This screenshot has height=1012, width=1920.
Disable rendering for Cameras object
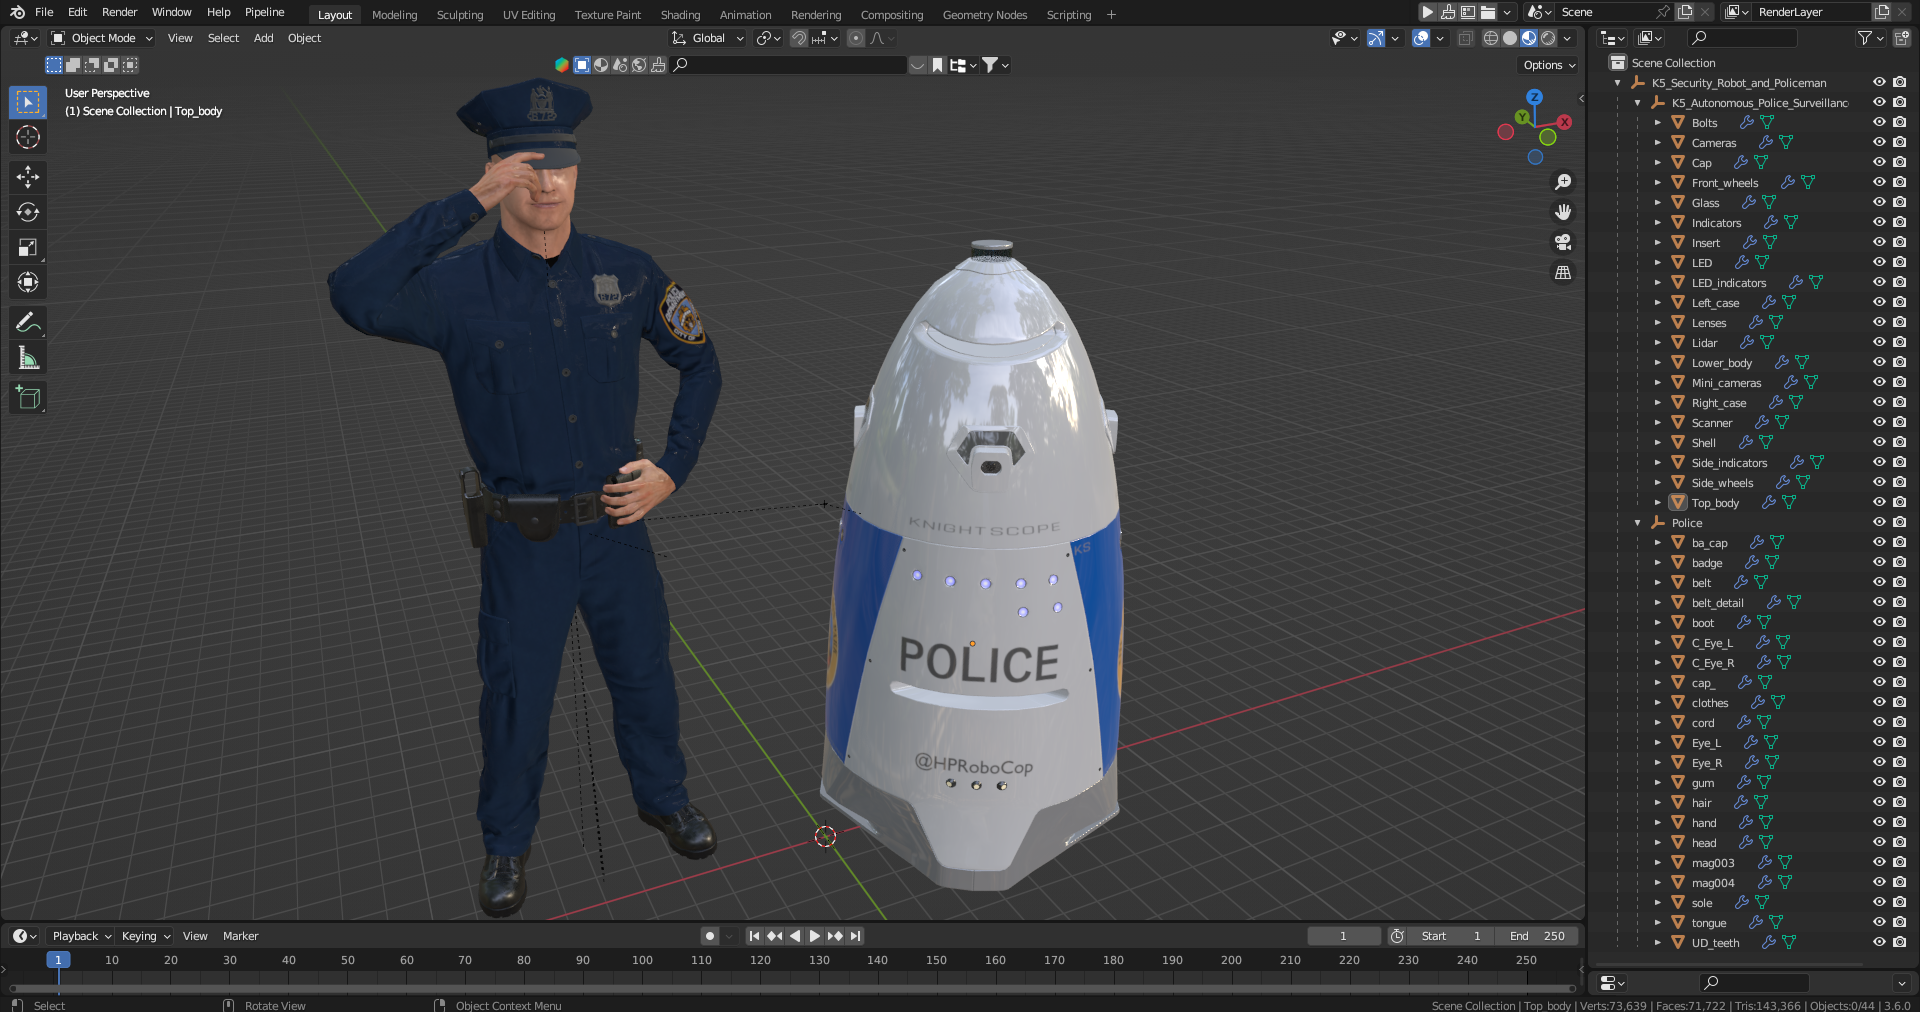point(1899,142)
